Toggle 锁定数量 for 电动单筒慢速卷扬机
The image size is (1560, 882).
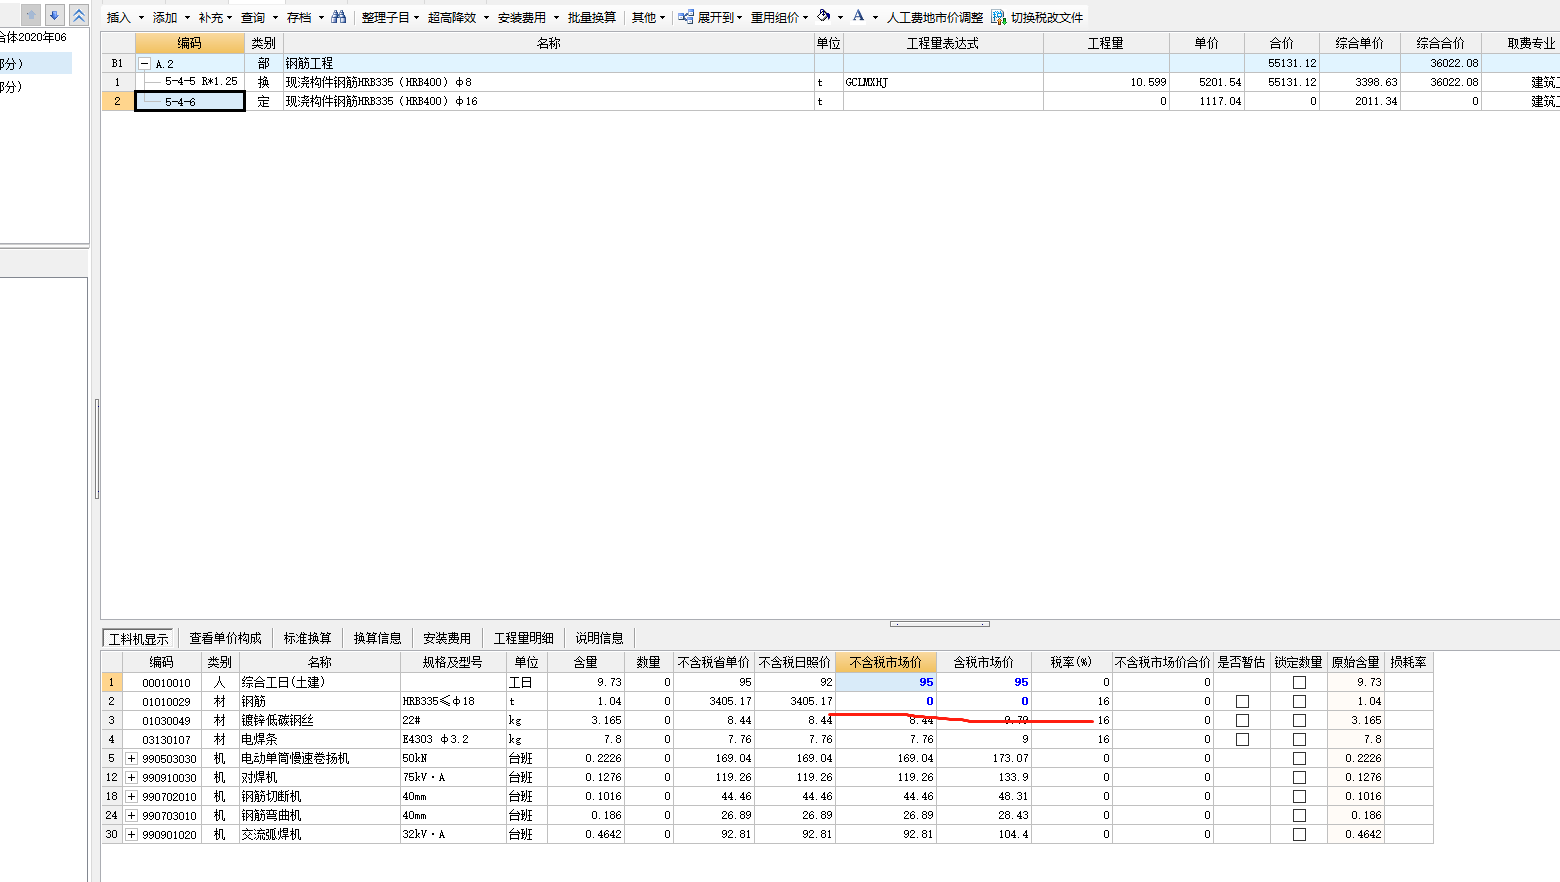coord(1299,758)
